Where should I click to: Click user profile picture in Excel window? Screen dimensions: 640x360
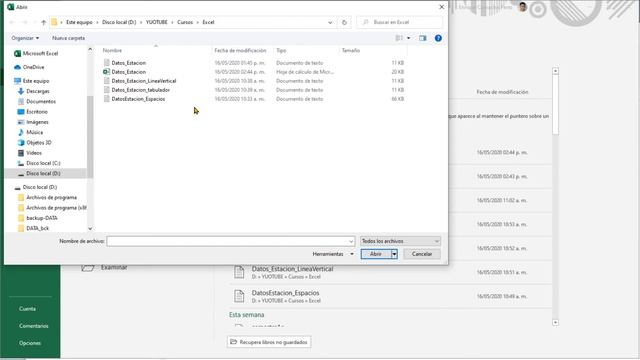(522, 7)
